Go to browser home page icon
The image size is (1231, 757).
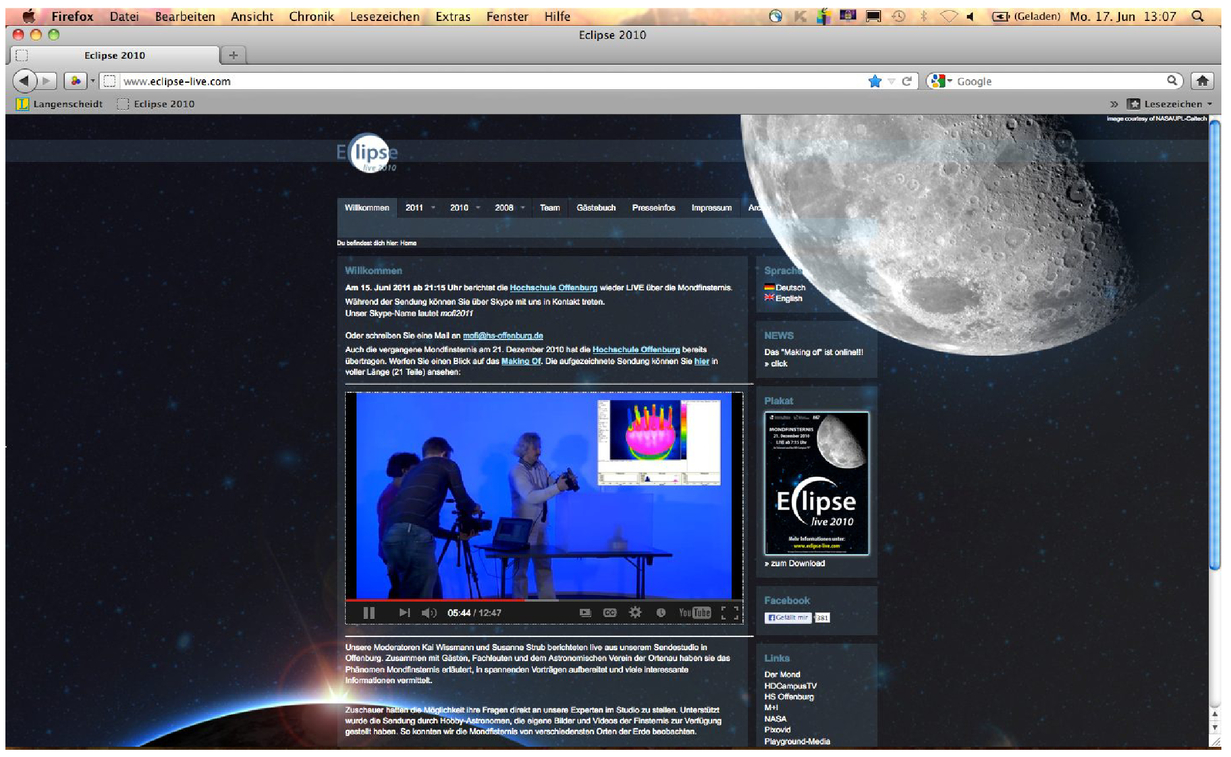pos(1201,81)
